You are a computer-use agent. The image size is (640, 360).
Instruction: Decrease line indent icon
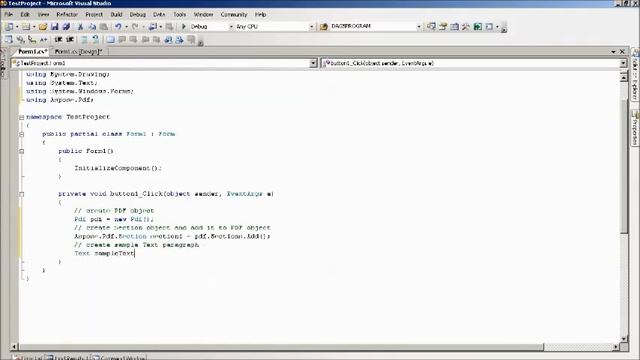58,40
